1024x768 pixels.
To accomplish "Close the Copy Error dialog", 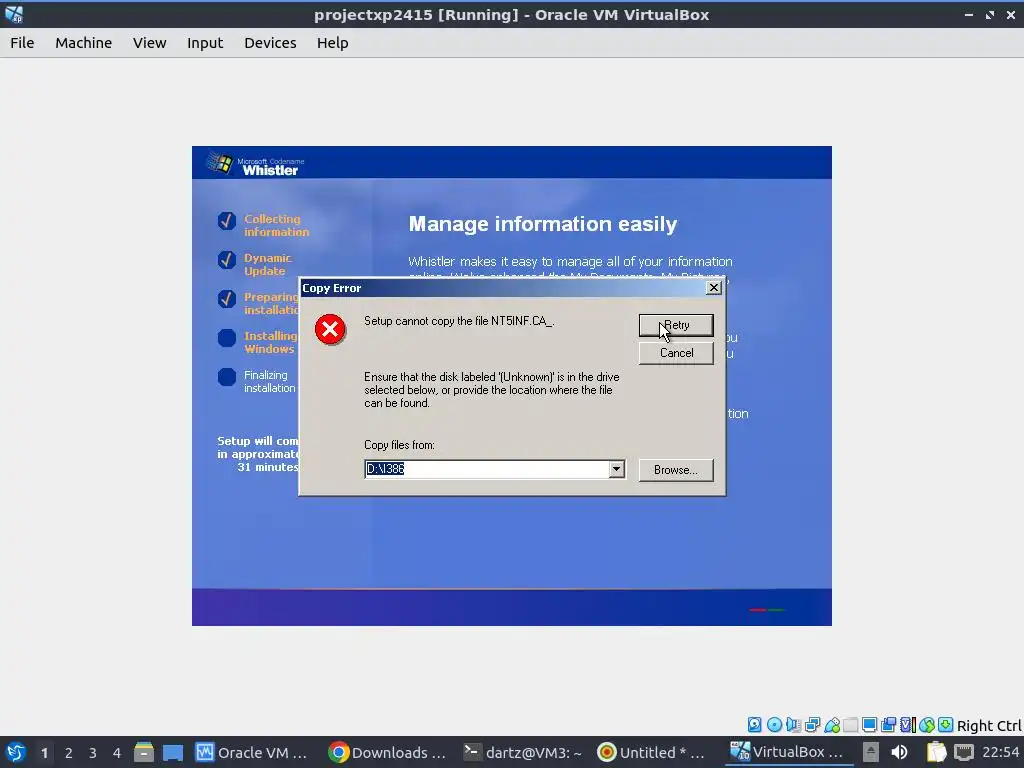I will [x=714, y=287].
